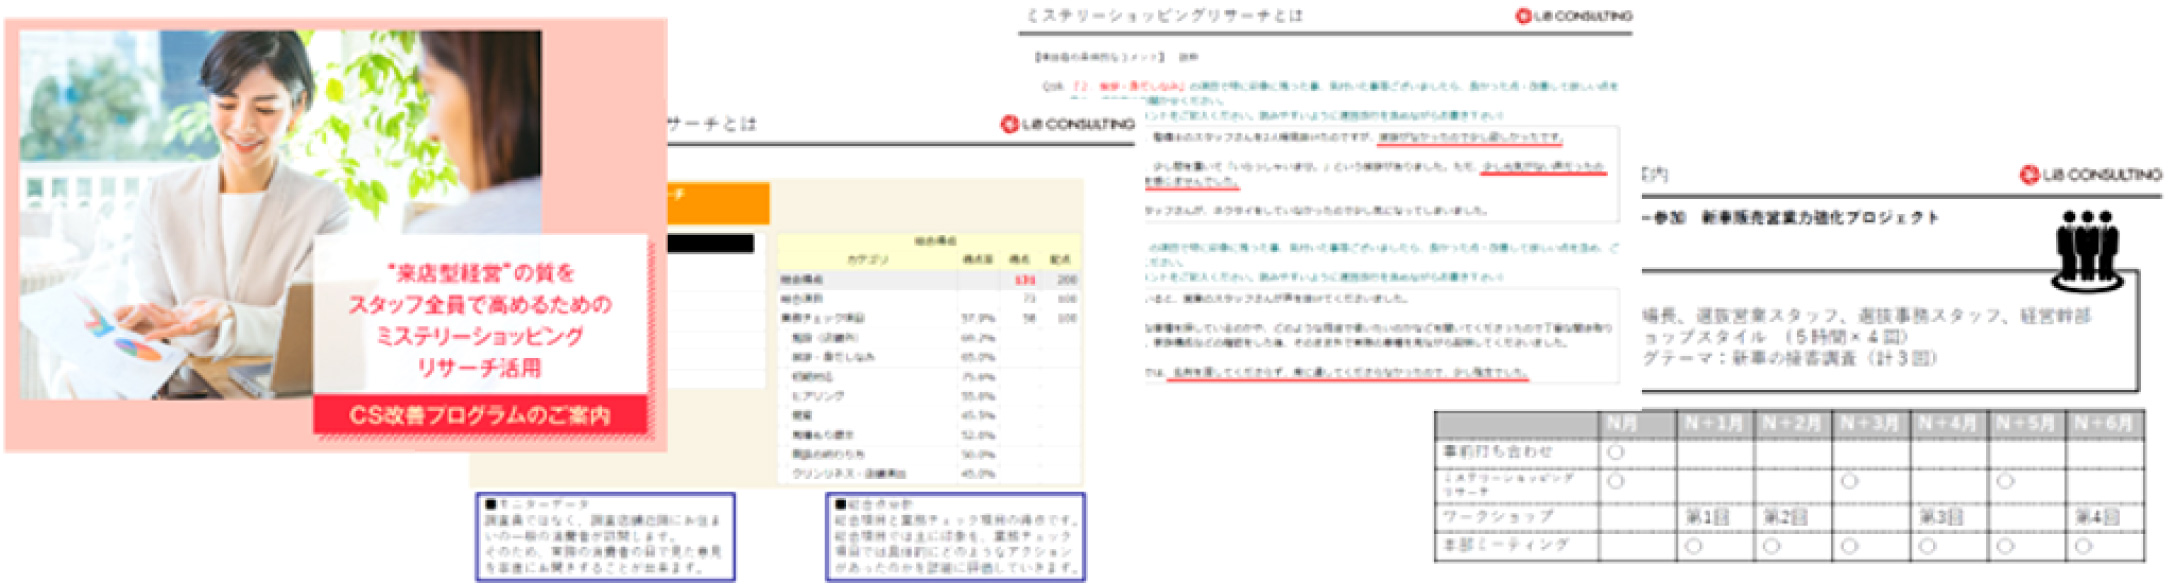Viewport: 2168px width, 588px height.
Task: Click the 第3回 workshop cell
Action: coord(1941,517)
